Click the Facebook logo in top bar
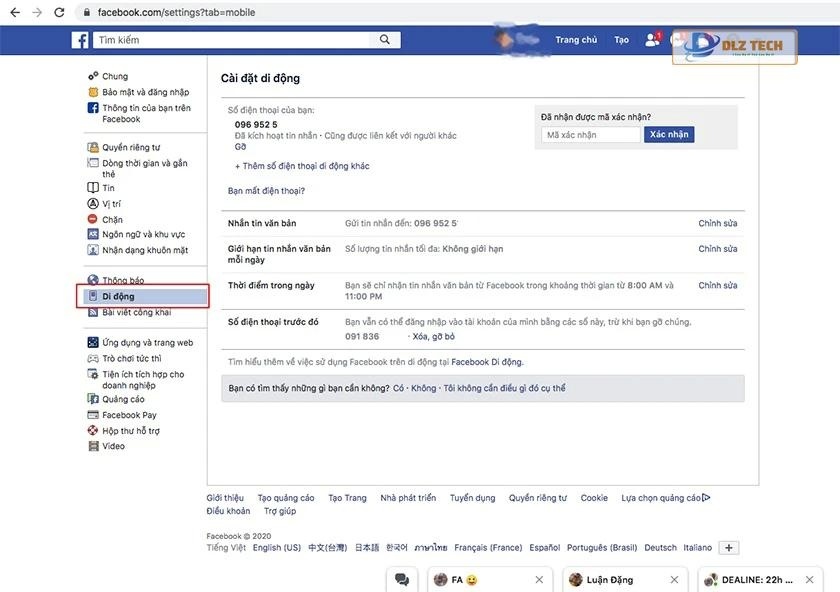The width and height of the screenshot is (840, 592). 78,39
